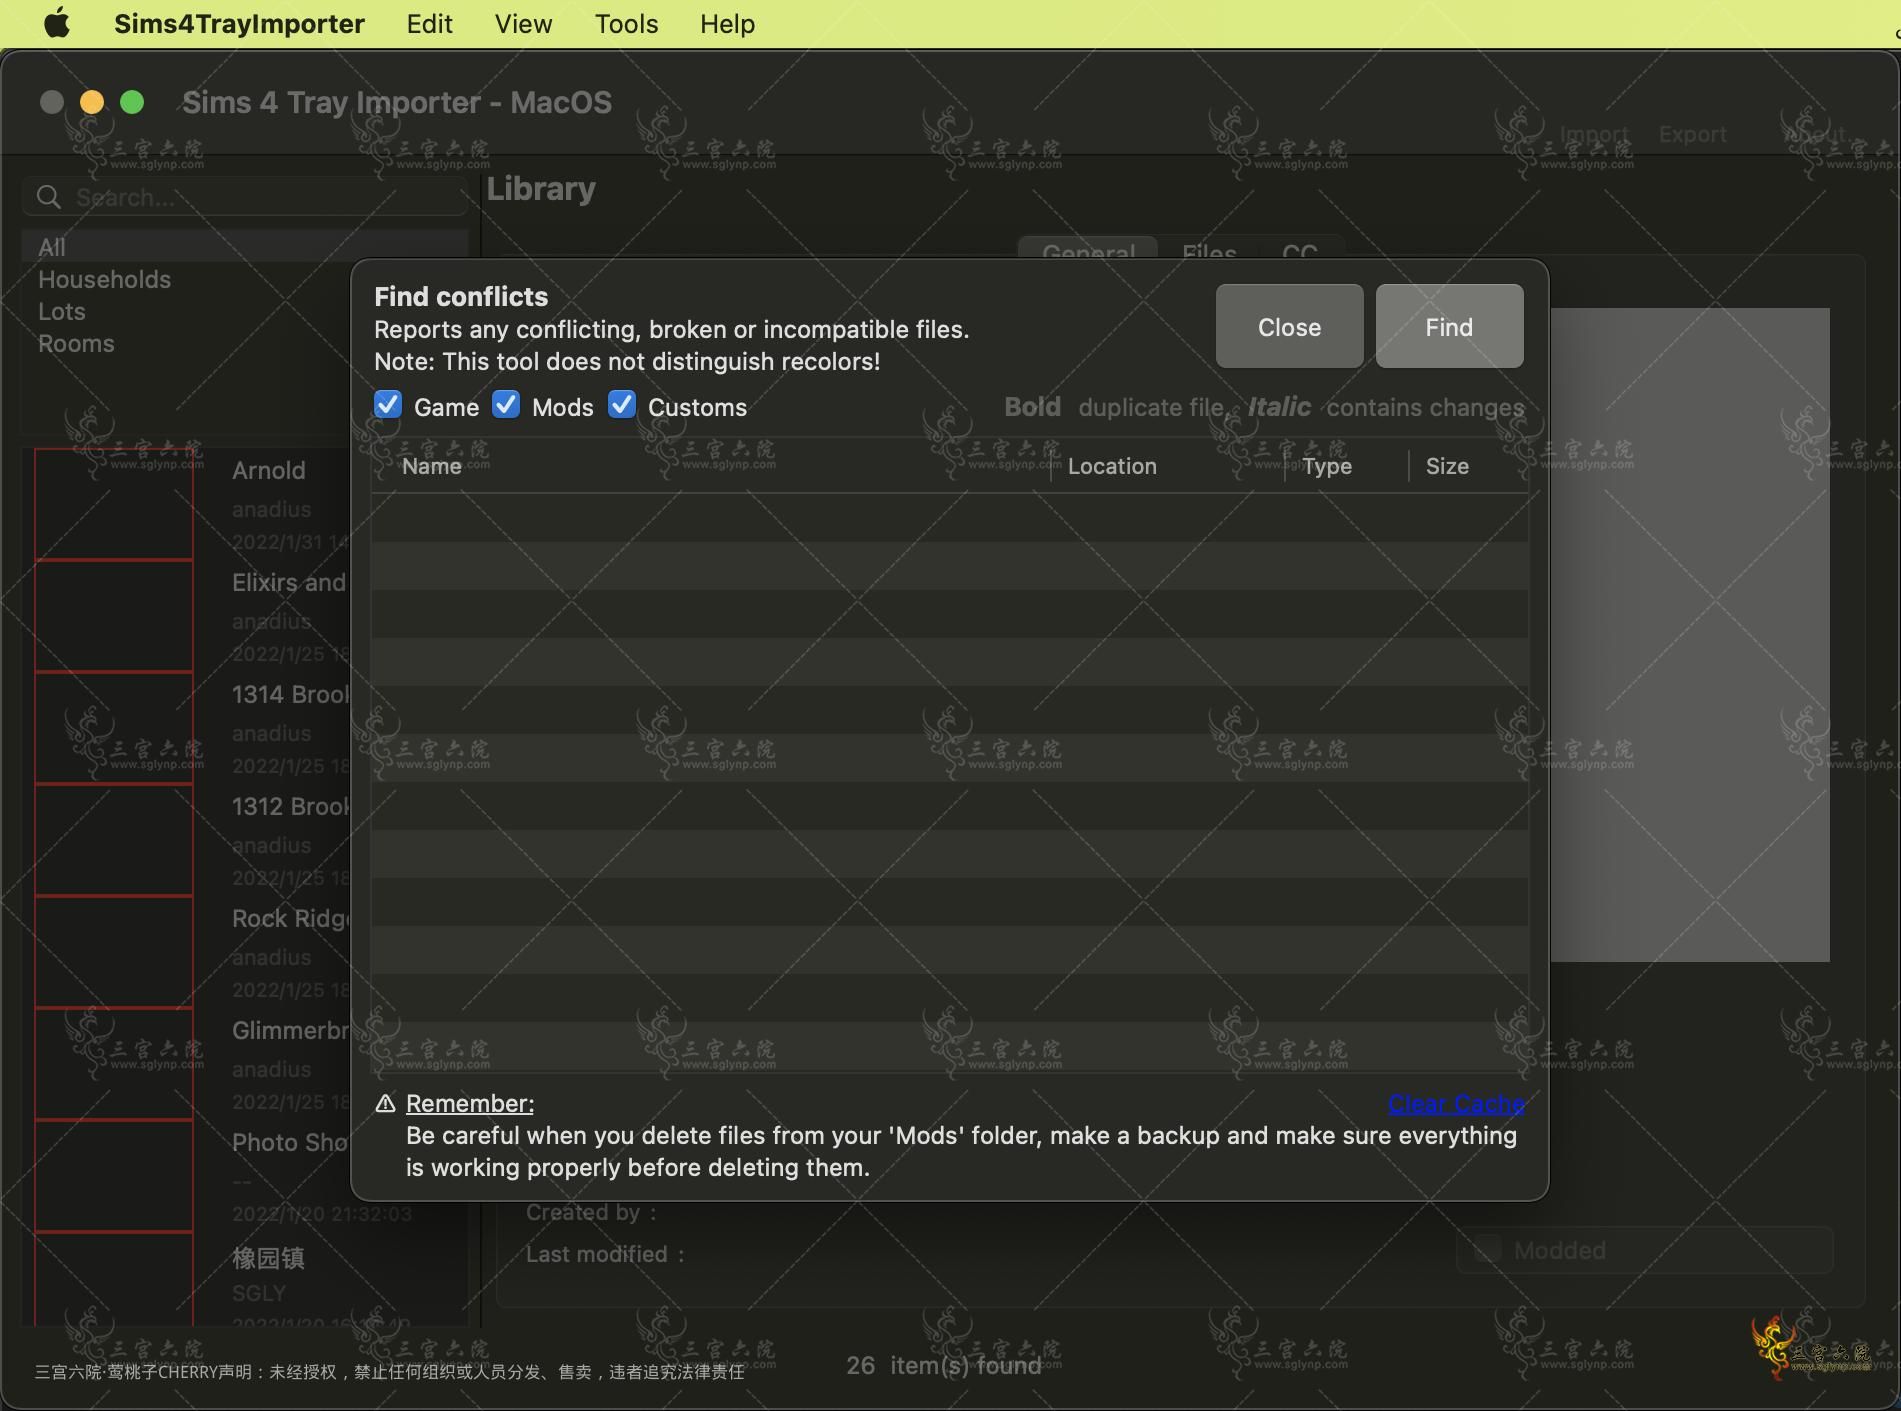Viewport: 1901px width, 1411px height.
Task: Click the magnifier search icon
Action: click(49, 197)
